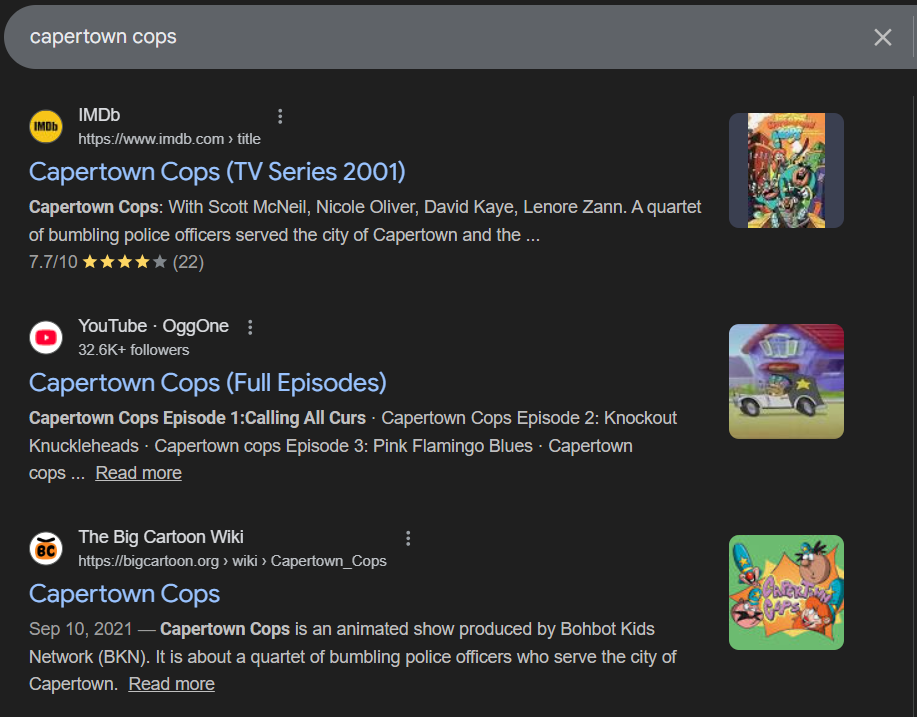Open the Capertown Cops (TV Series 2001) link
Viewport: 917px width, 717px height.
click(217, 172)
